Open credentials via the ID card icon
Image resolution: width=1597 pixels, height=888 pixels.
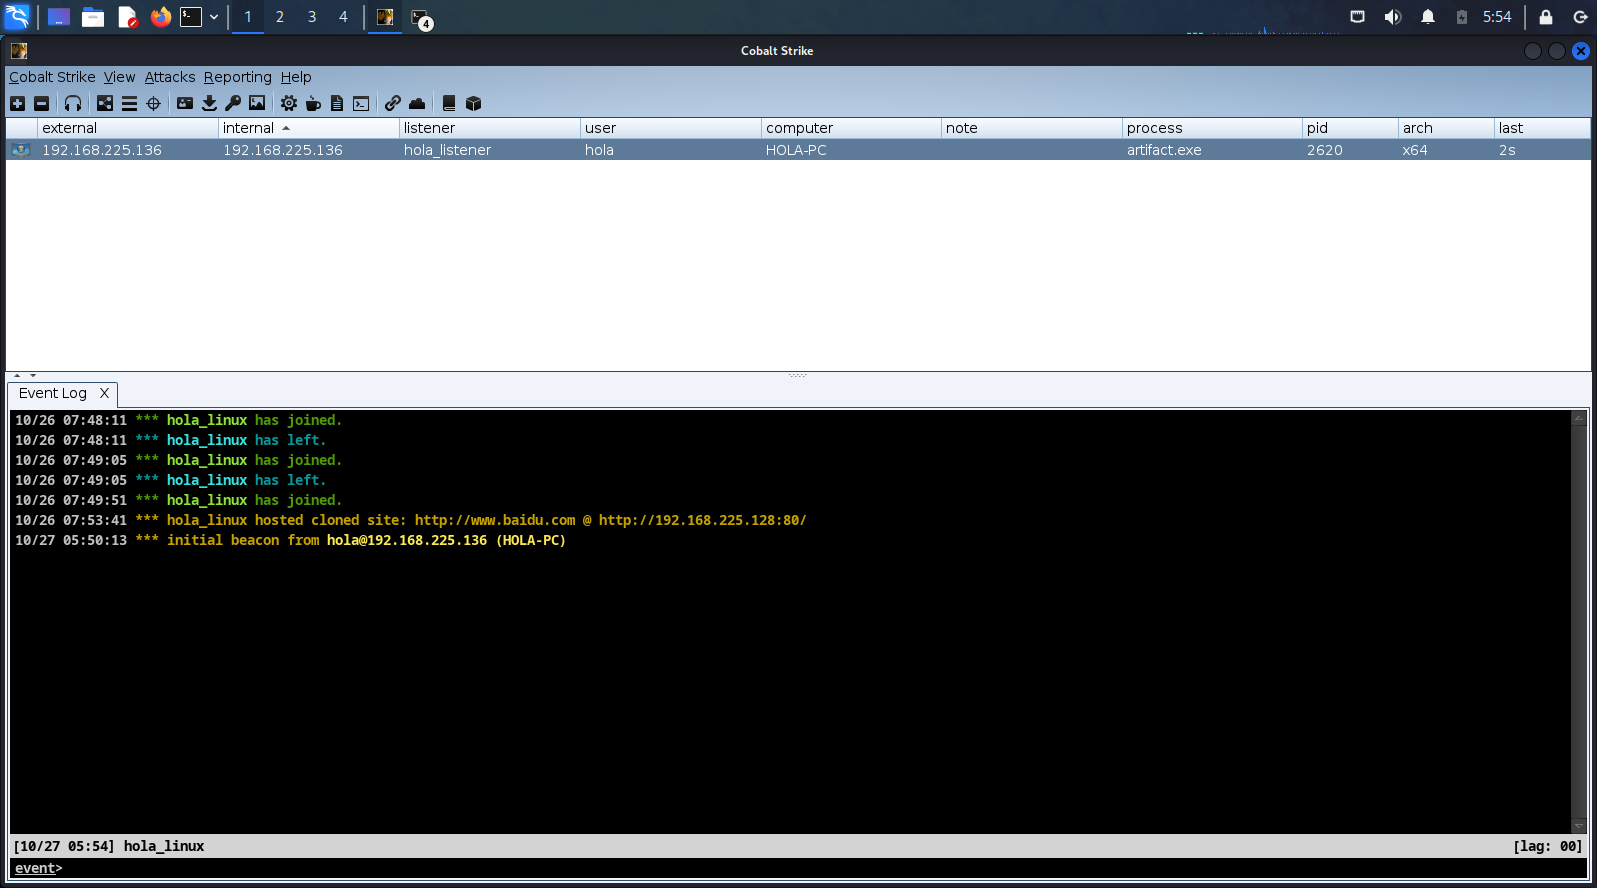(x=185, y=103)
